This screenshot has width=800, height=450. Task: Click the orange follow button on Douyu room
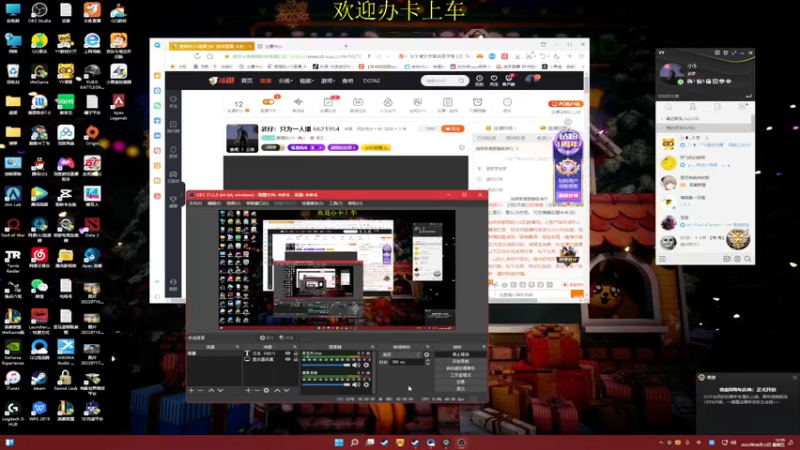pyautogui.click(x=452, y=129)
